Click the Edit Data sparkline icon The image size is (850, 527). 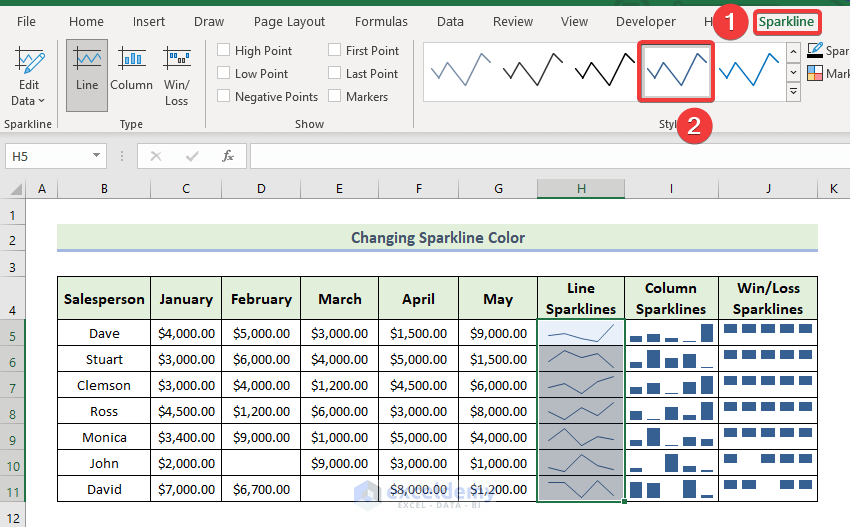(29, 63)
